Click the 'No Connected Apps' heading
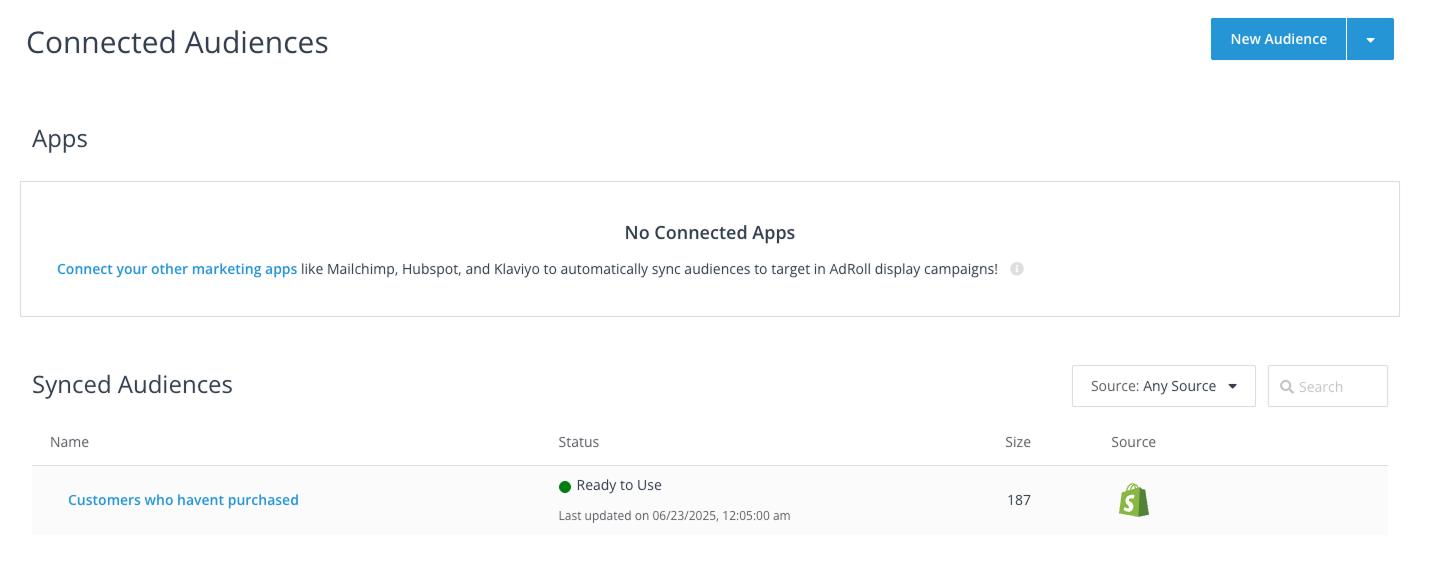Screen dimensions: 1433x565 (x=709, y=233)
